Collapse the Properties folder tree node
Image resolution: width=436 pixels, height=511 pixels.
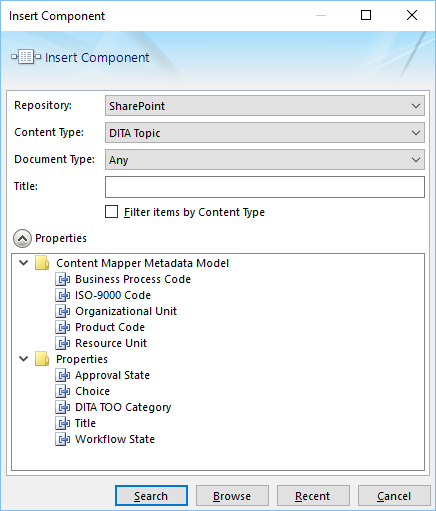pyautogui.click(x=24, y=359)
